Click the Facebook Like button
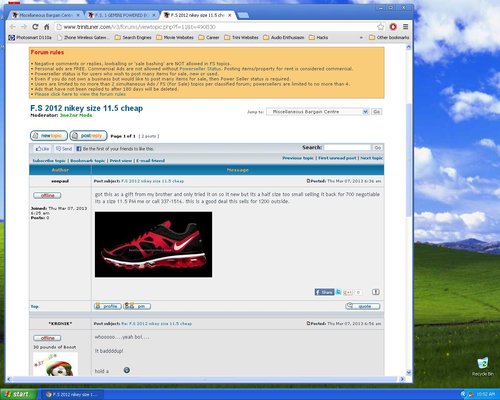 pos(43,149)
